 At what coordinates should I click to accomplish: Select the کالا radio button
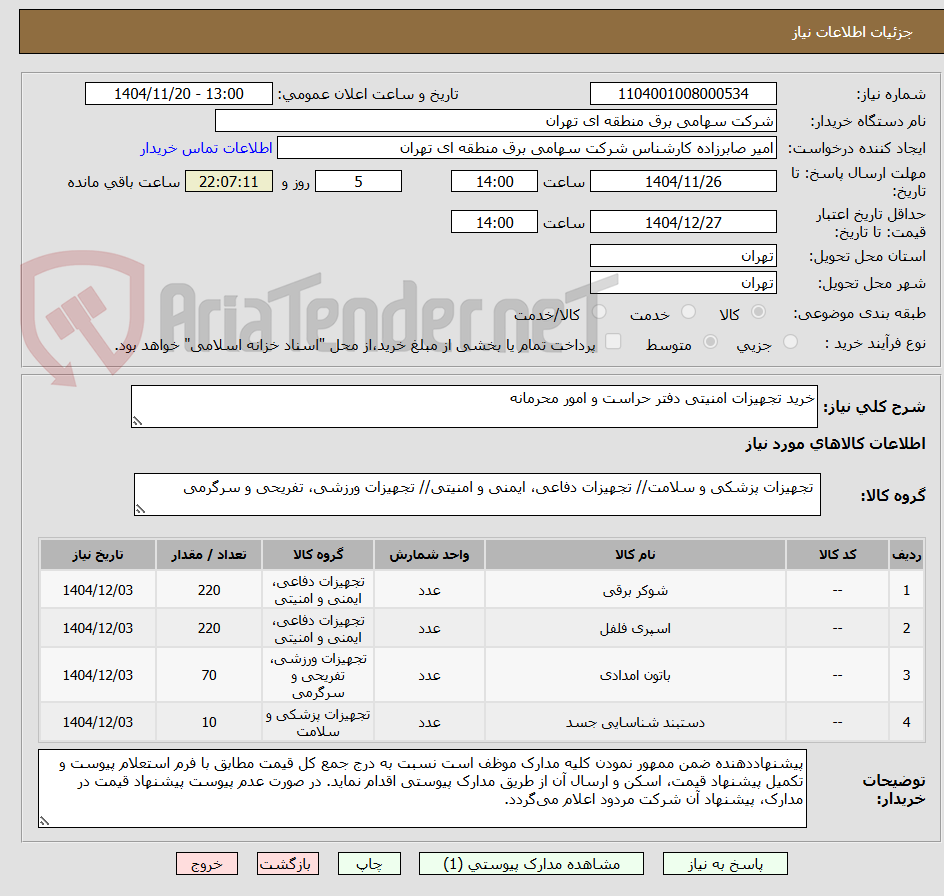click(759, 312)
